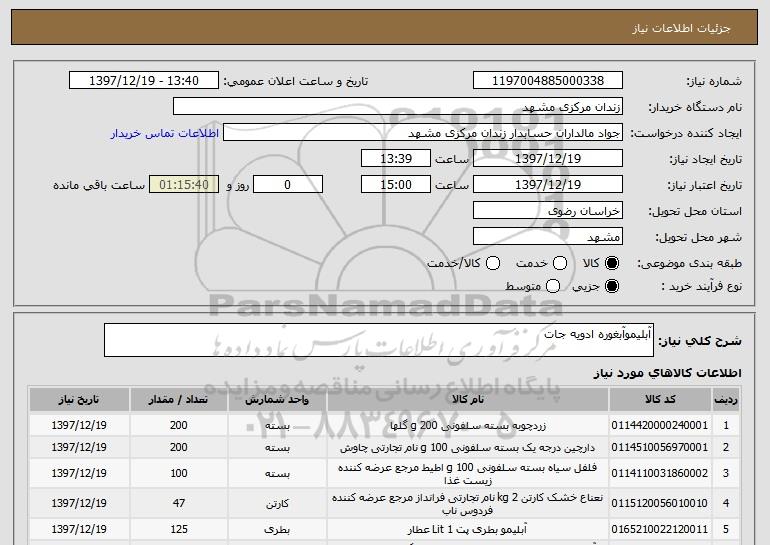Click the announcement date field 1397/12/19 - 13:40
Viewport: 770px width, 545px height.
click(144, 81)
